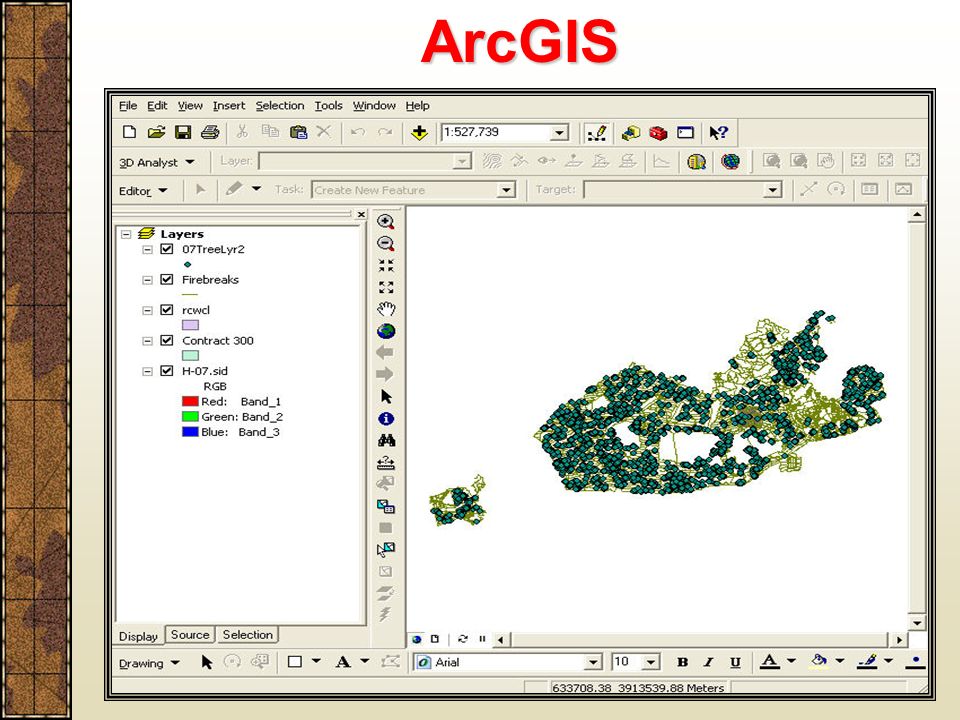Open the Editor menu dropdown

[x=143, y=191]
